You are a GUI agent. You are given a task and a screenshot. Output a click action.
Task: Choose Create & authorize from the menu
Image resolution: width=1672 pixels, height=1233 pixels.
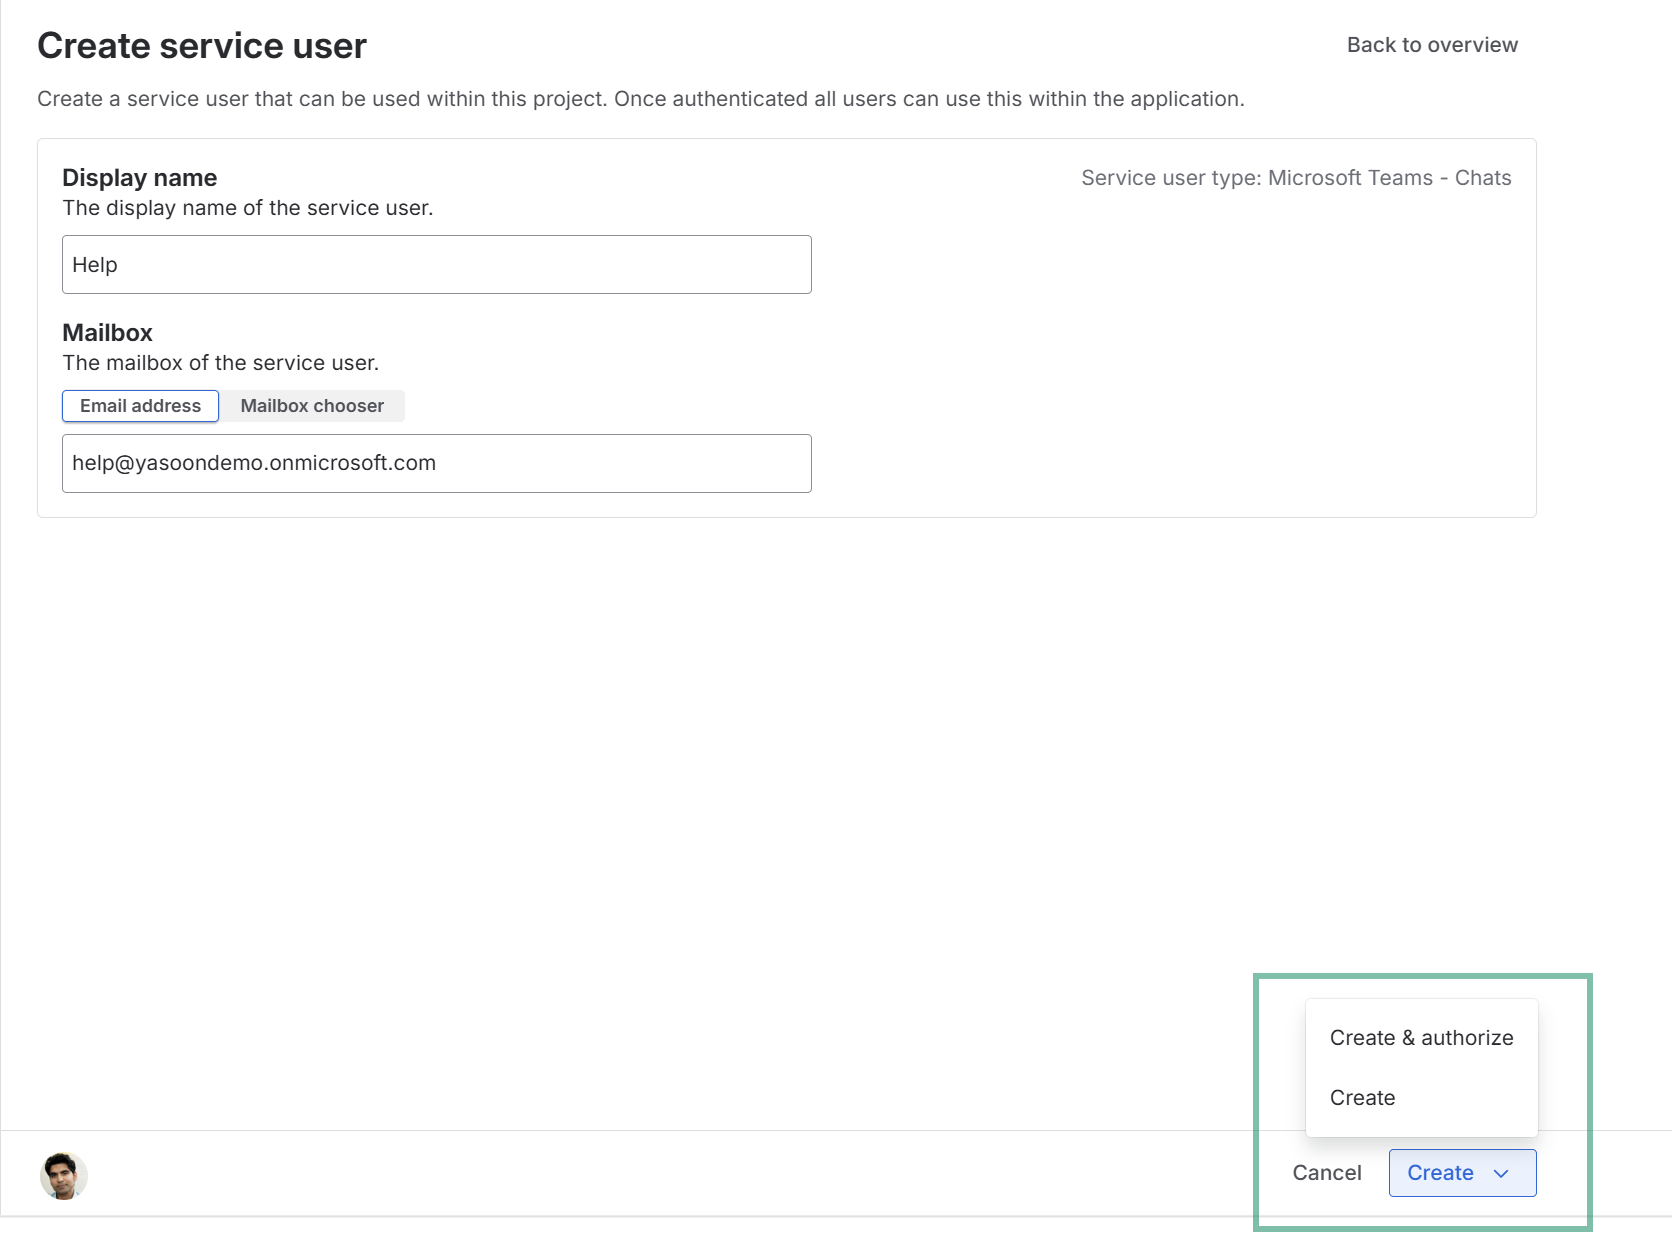click(1420, 1038)
